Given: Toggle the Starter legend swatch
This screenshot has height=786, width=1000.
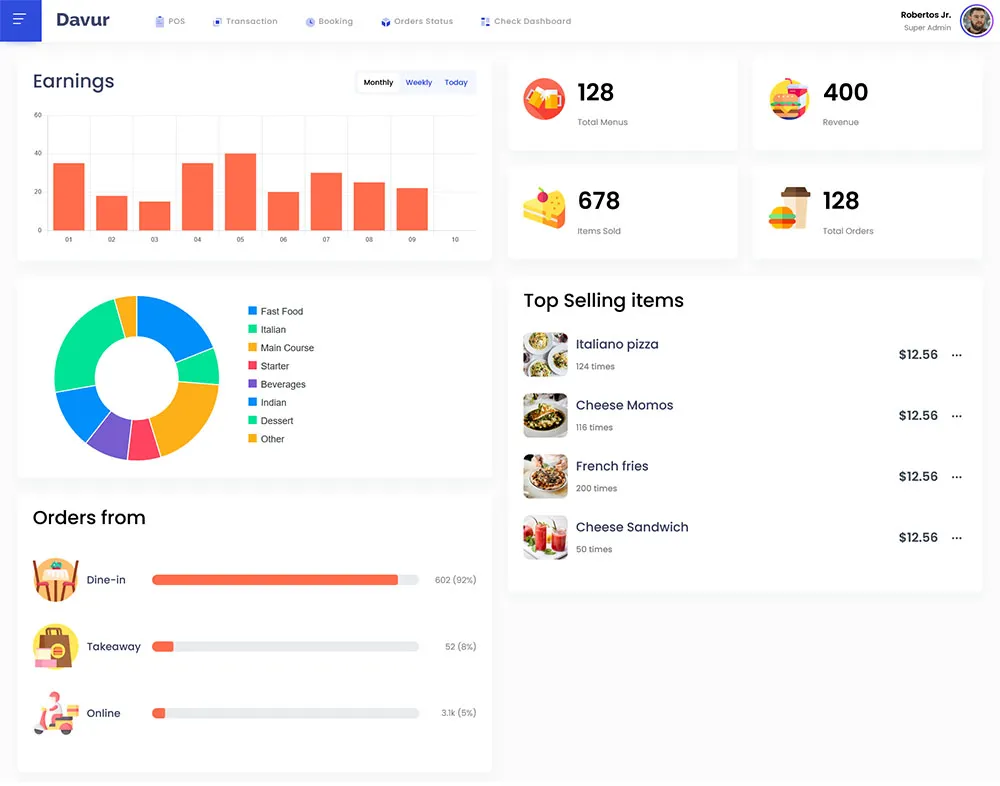Looking at the screenshot, I should 253,366.
